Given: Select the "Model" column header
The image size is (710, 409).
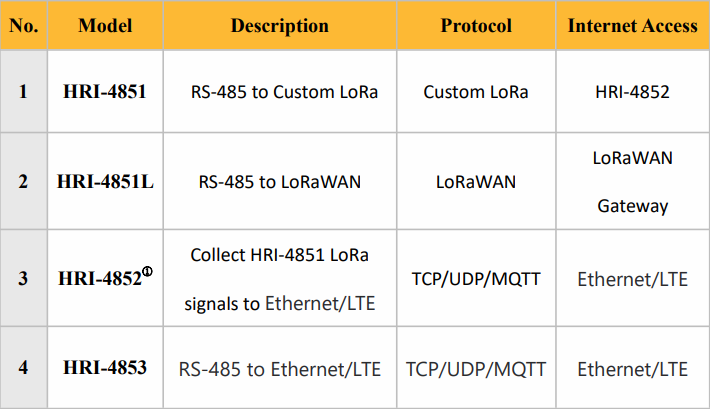Looking at the screenshot, I should 104,26.
